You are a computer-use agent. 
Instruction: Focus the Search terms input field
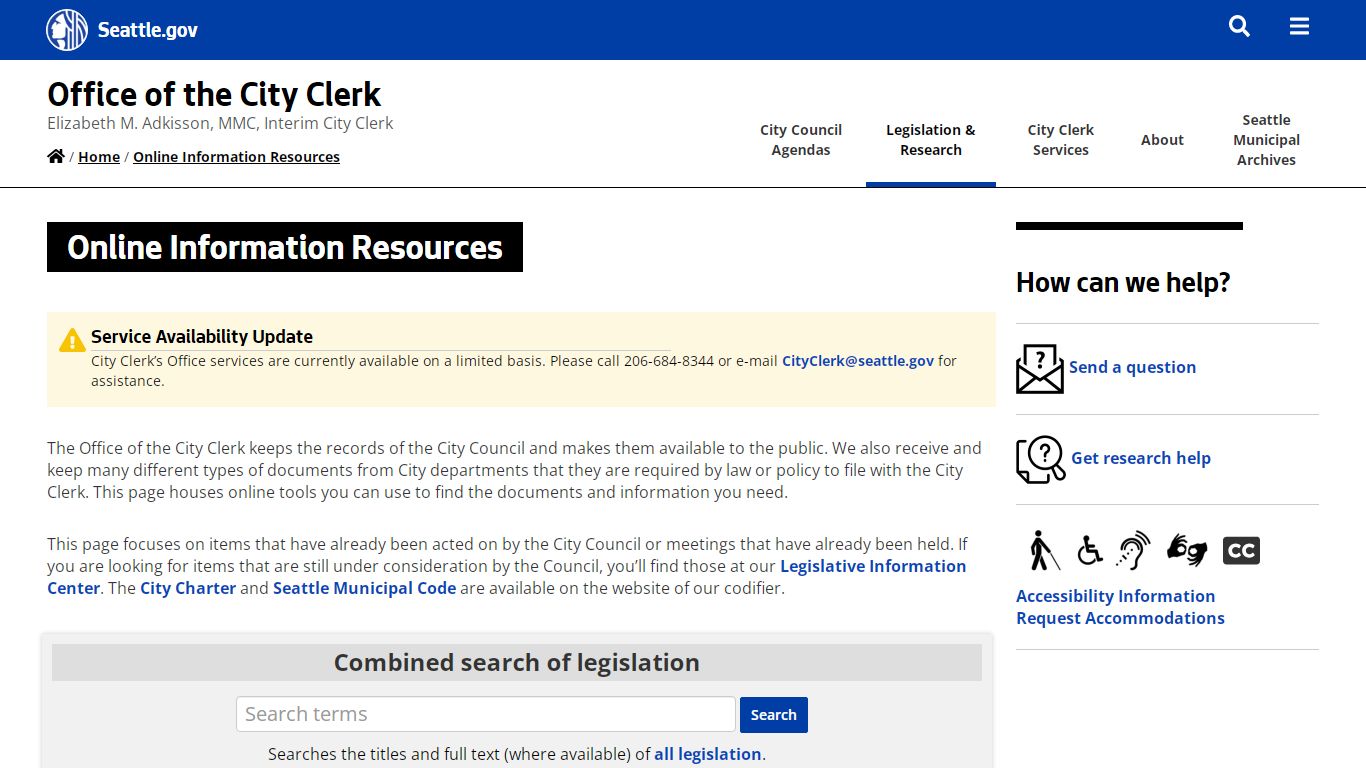click(486, 714)
